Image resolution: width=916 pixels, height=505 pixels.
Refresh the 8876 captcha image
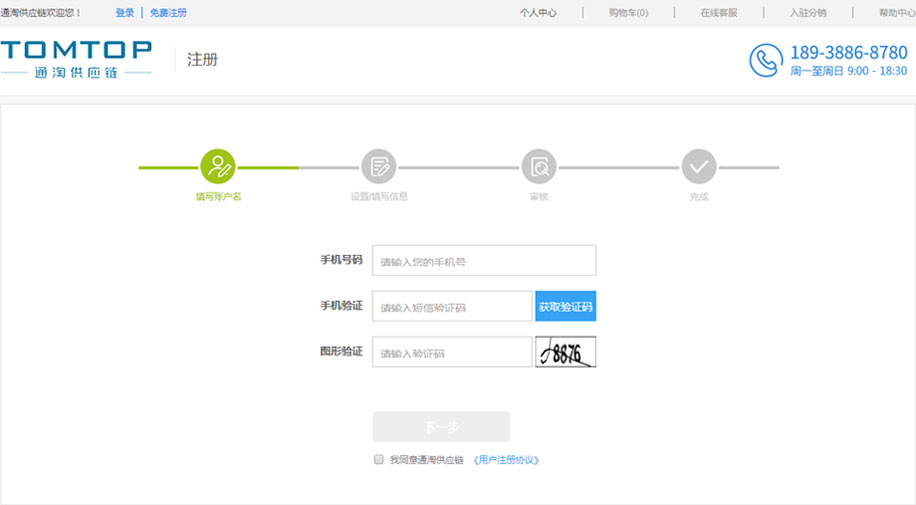[565, 352]
